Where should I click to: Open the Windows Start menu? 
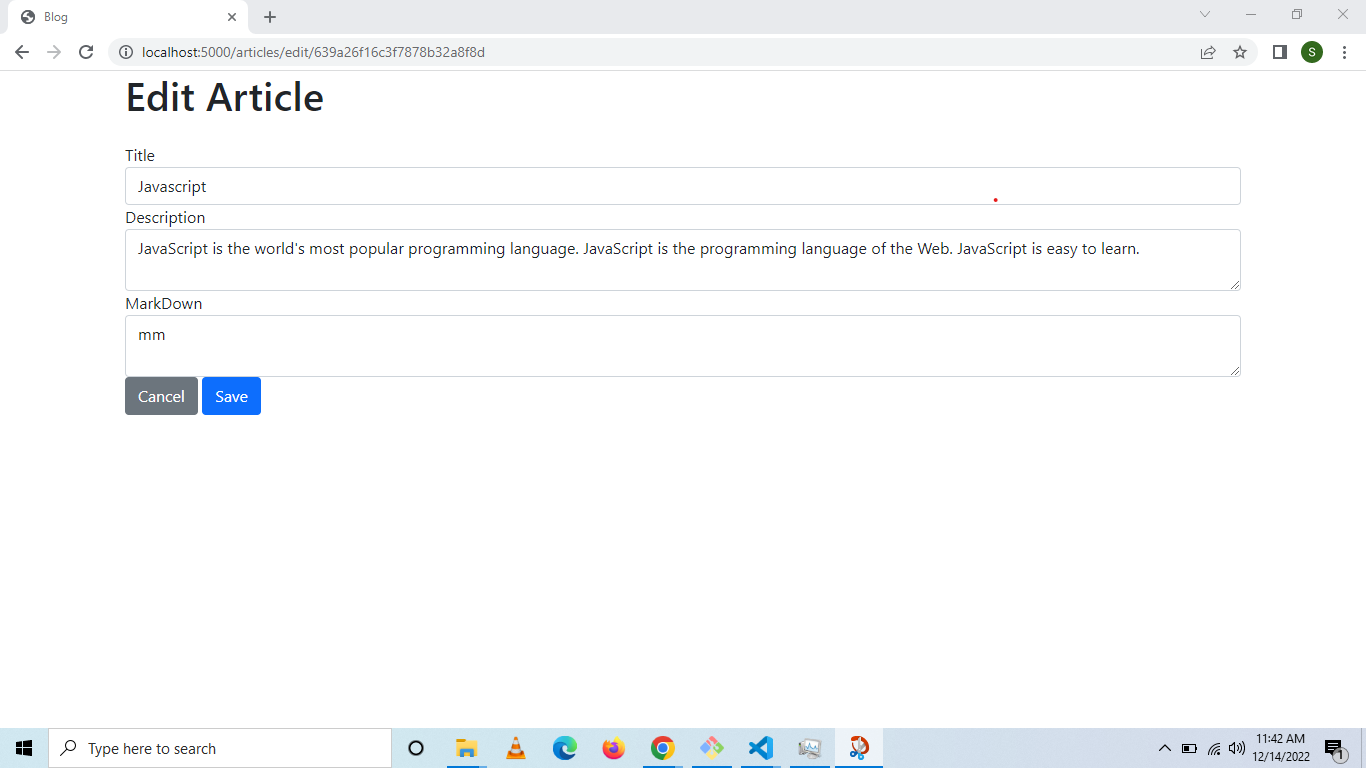(24, 748)
